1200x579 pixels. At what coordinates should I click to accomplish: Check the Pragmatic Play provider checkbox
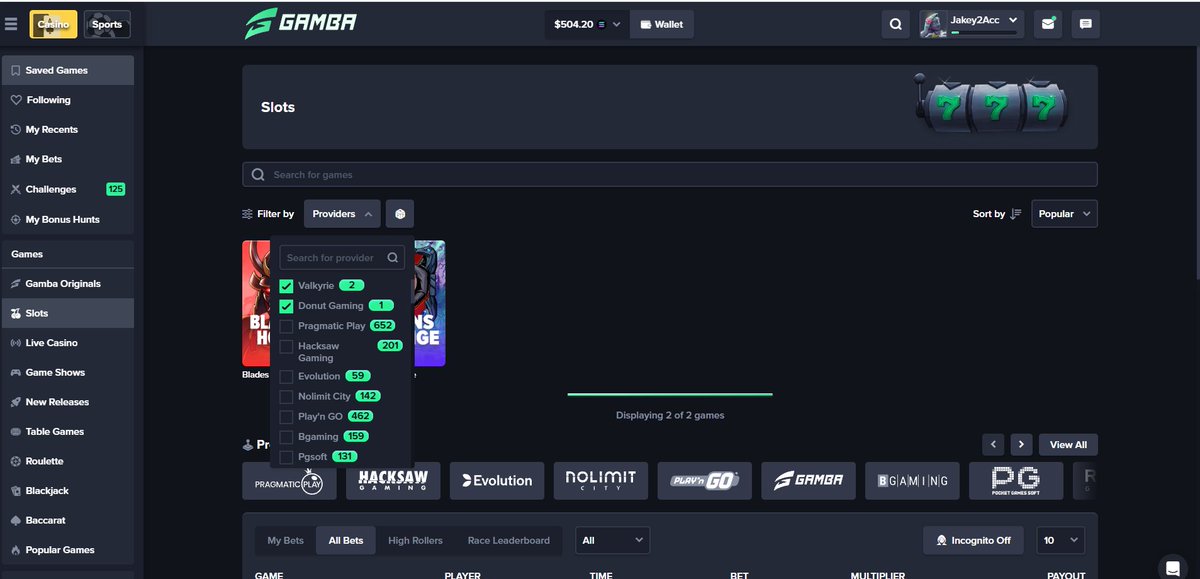[287, 326]
